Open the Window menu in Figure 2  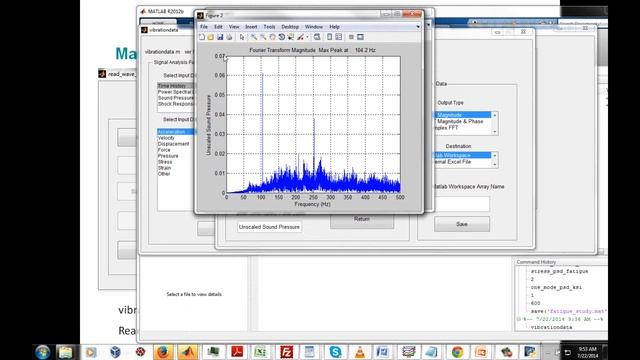pos(313,27)
